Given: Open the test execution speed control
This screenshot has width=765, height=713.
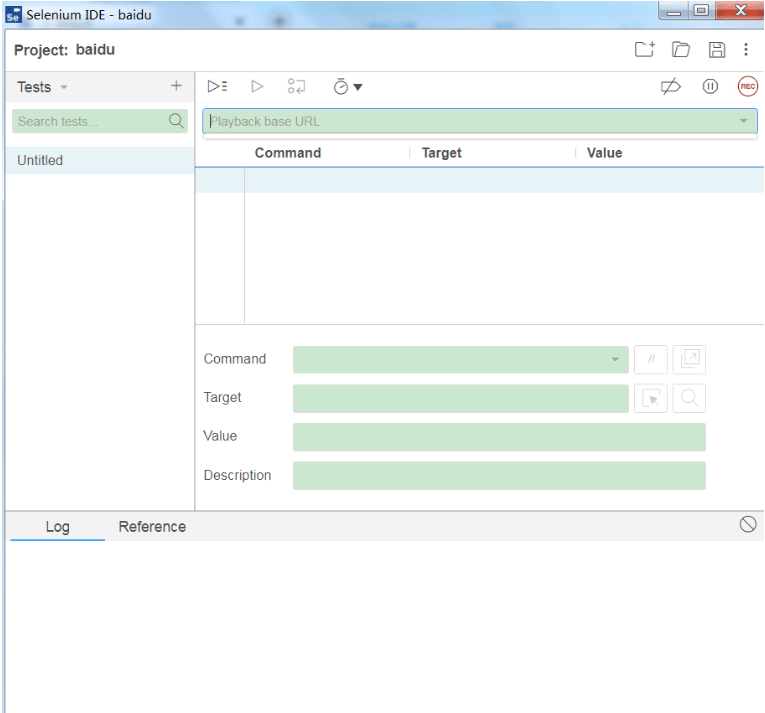Looking at the screenshot, I should (x=347, y=86).
